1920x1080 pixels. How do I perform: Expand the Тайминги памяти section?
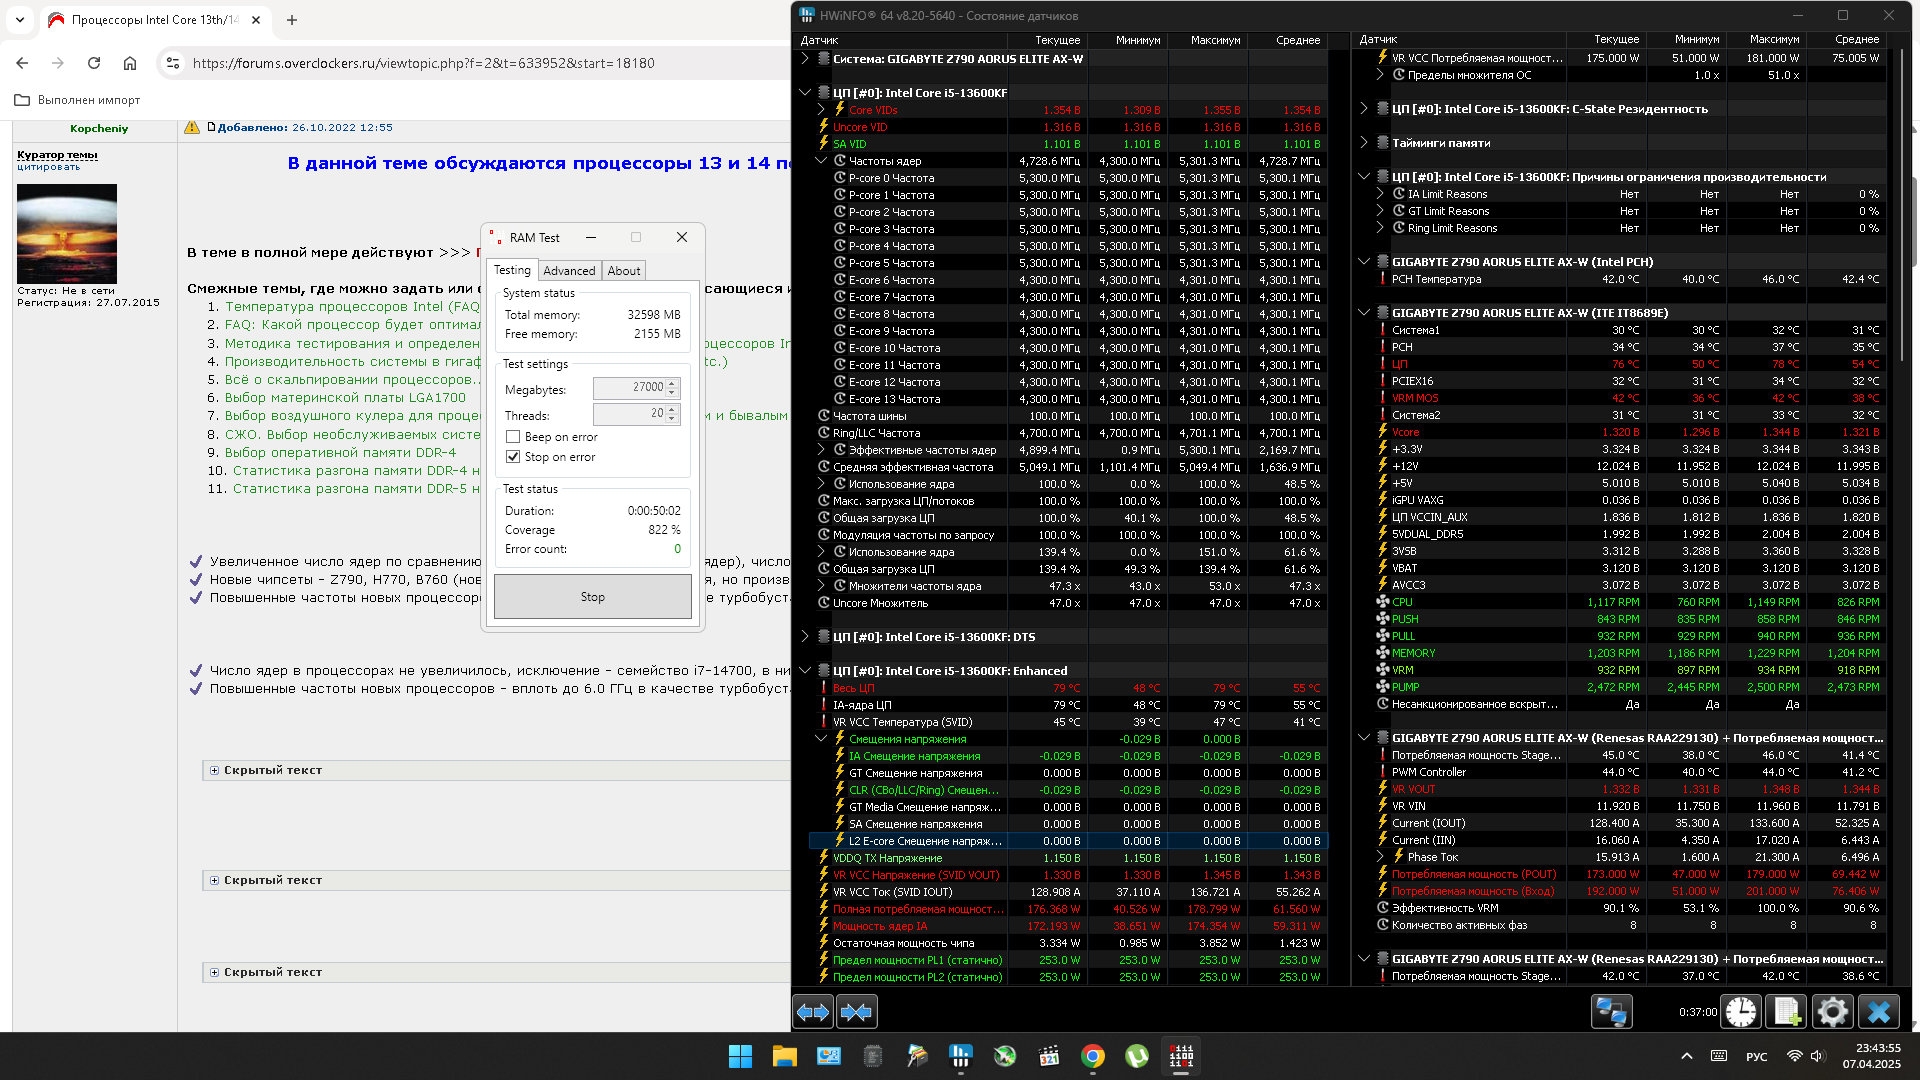(x=1364, y=143)
